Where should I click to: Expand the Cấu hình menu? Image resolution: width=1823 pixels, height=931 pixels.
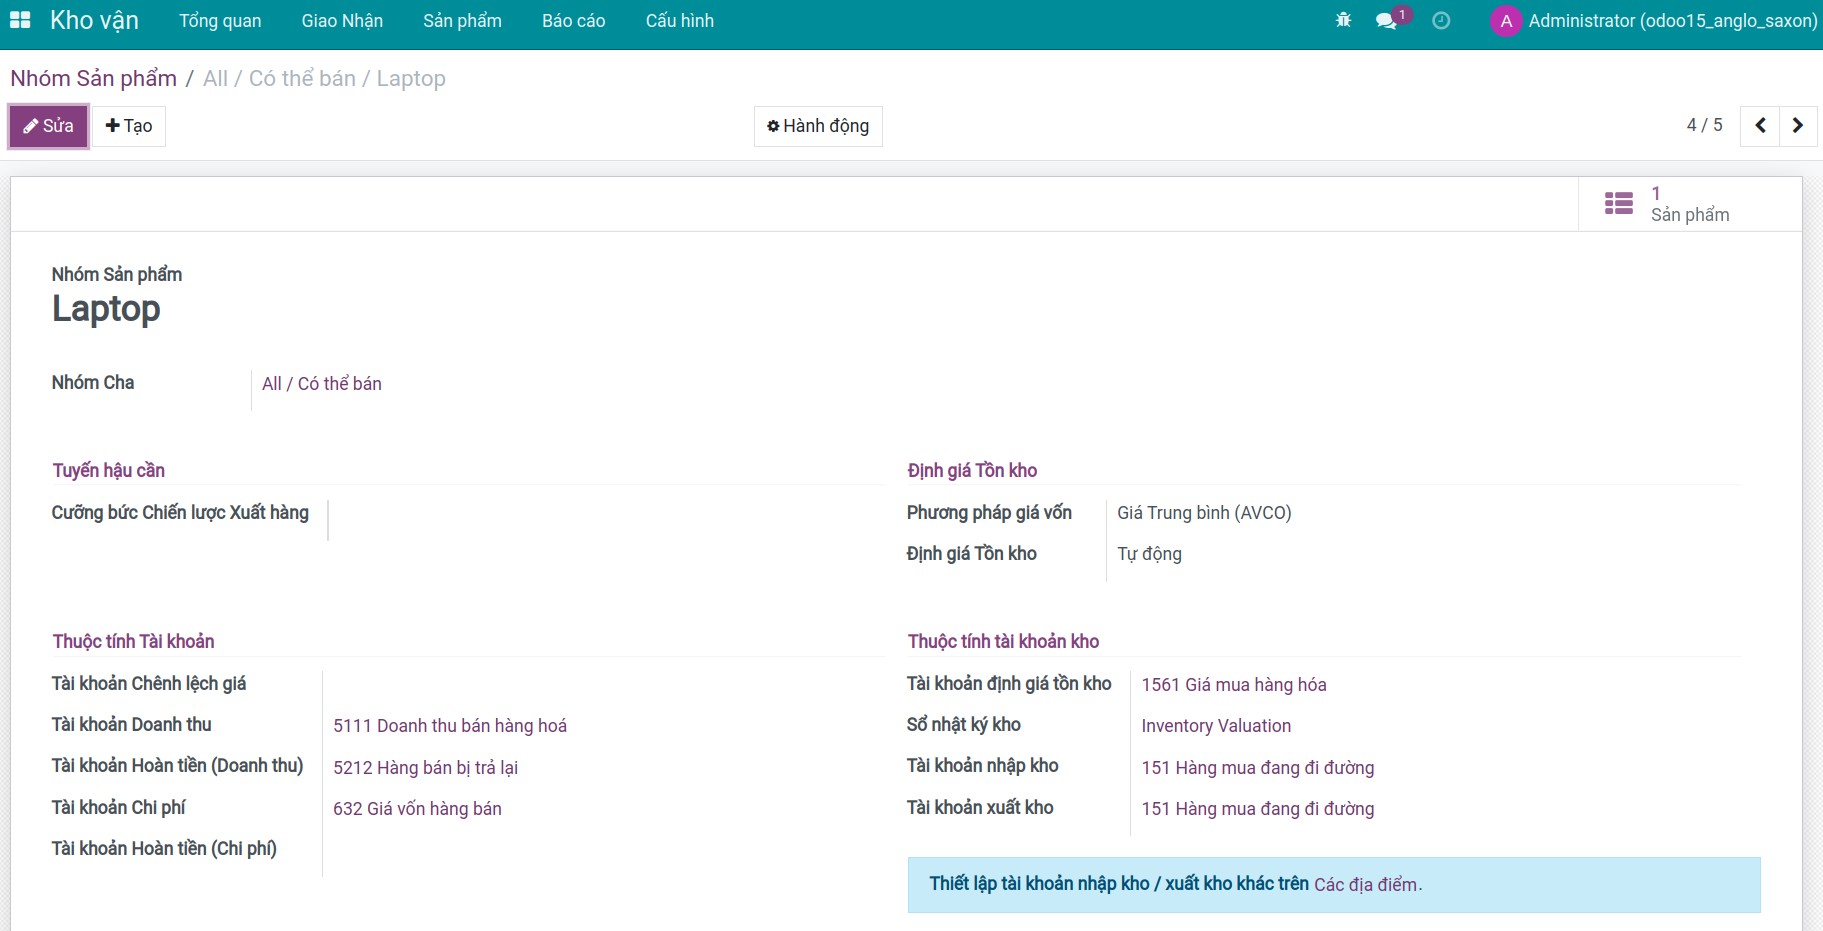(x=679, y=21)
